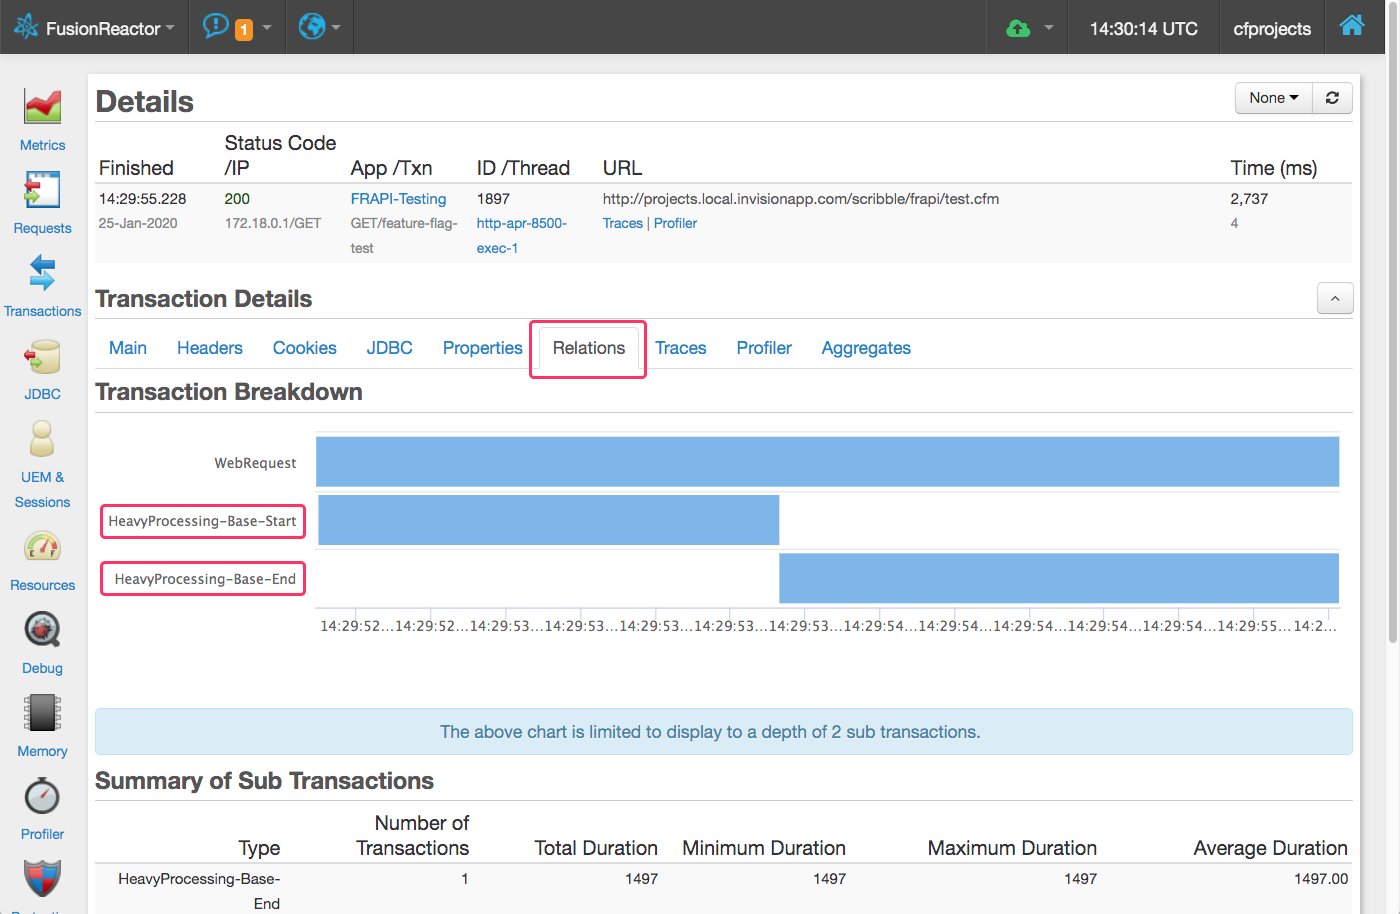Open UEM & Sessions sidebar icon
Screen dimensions: 1400x914
point(42,440)
